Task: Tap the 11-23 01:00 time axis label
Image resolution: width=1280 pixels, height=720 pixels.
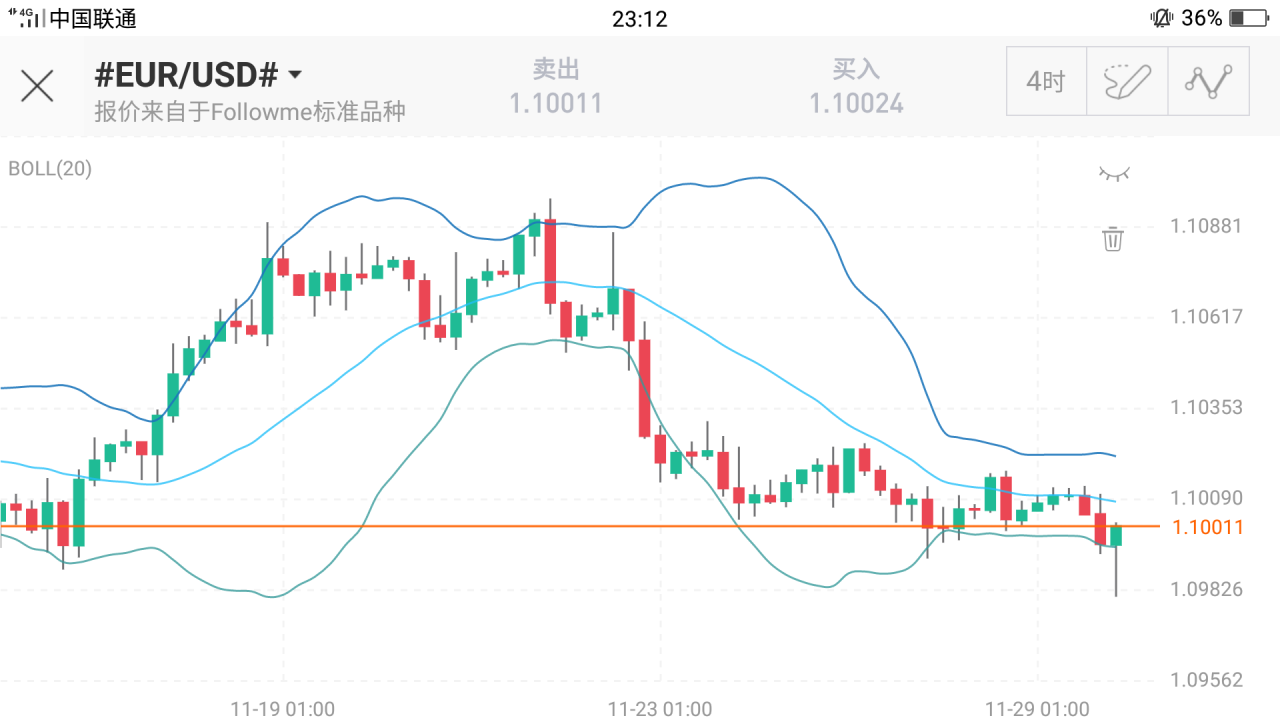Action: click(x=660, y=709)
